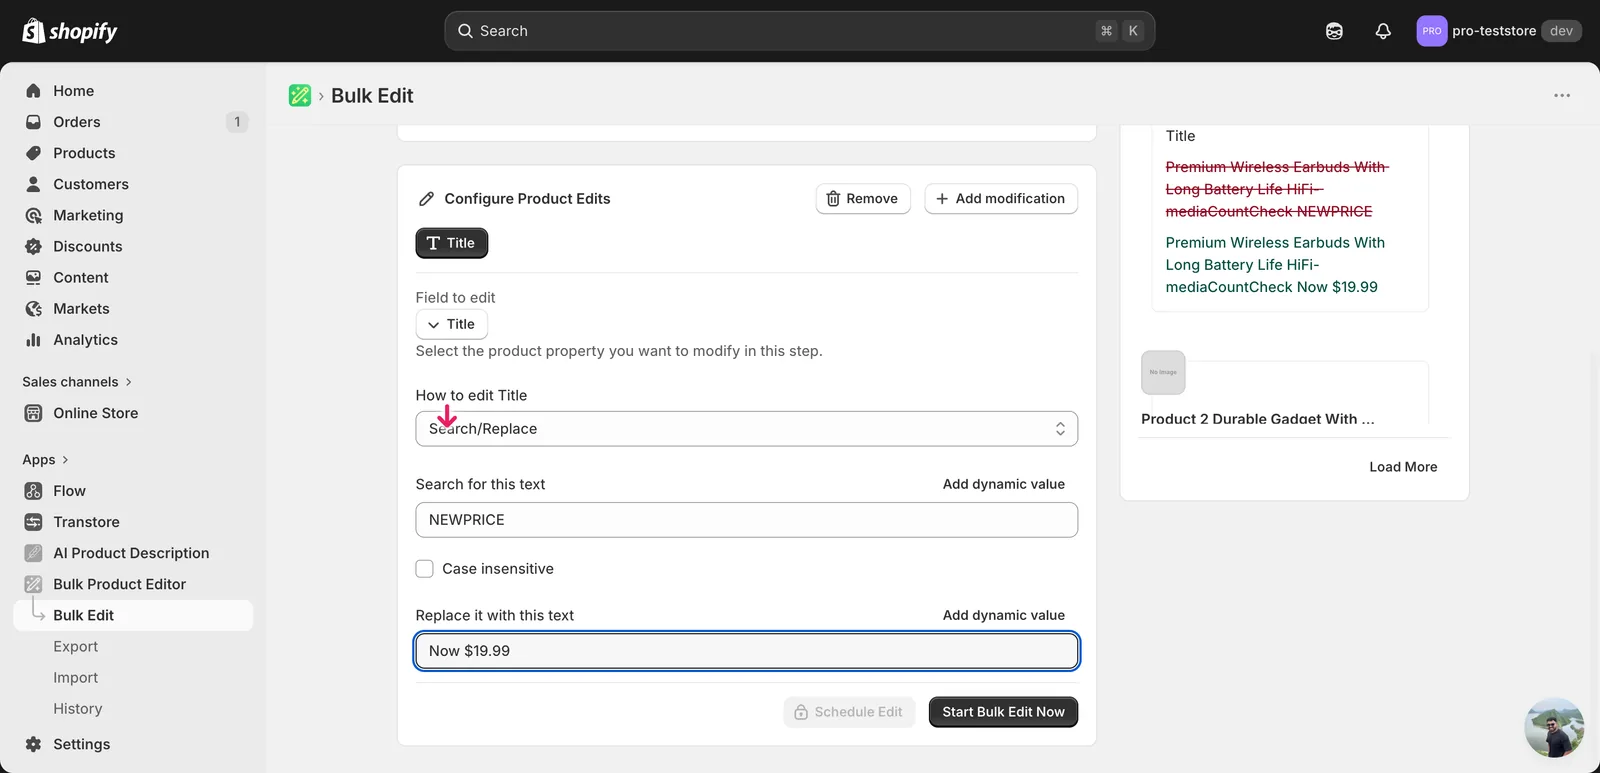Click the Search for this text field
Screen dimensions: 1600x773
tap(747, 520)
